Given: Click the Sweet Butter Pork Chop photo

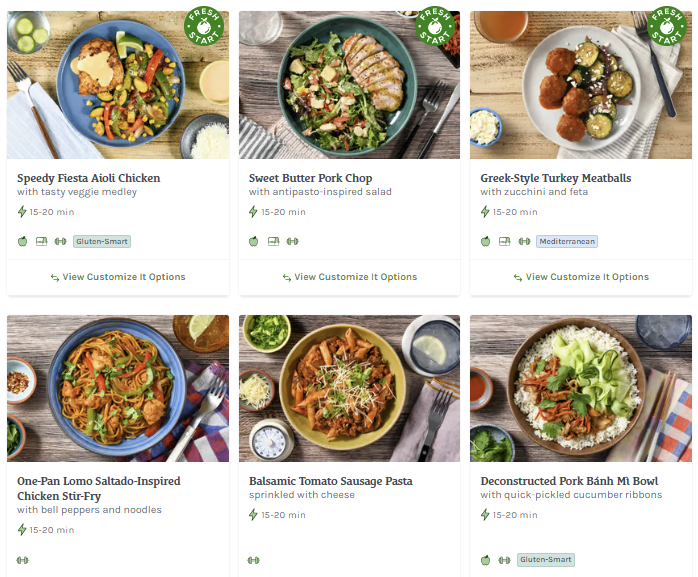Looking at the screenshot, I should tap(349, 85).
